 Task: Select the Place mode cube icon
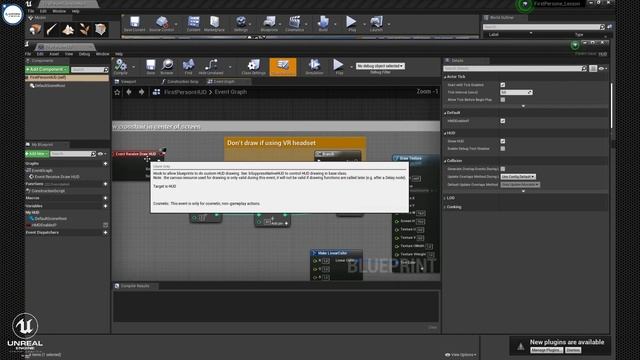[35, 29]
